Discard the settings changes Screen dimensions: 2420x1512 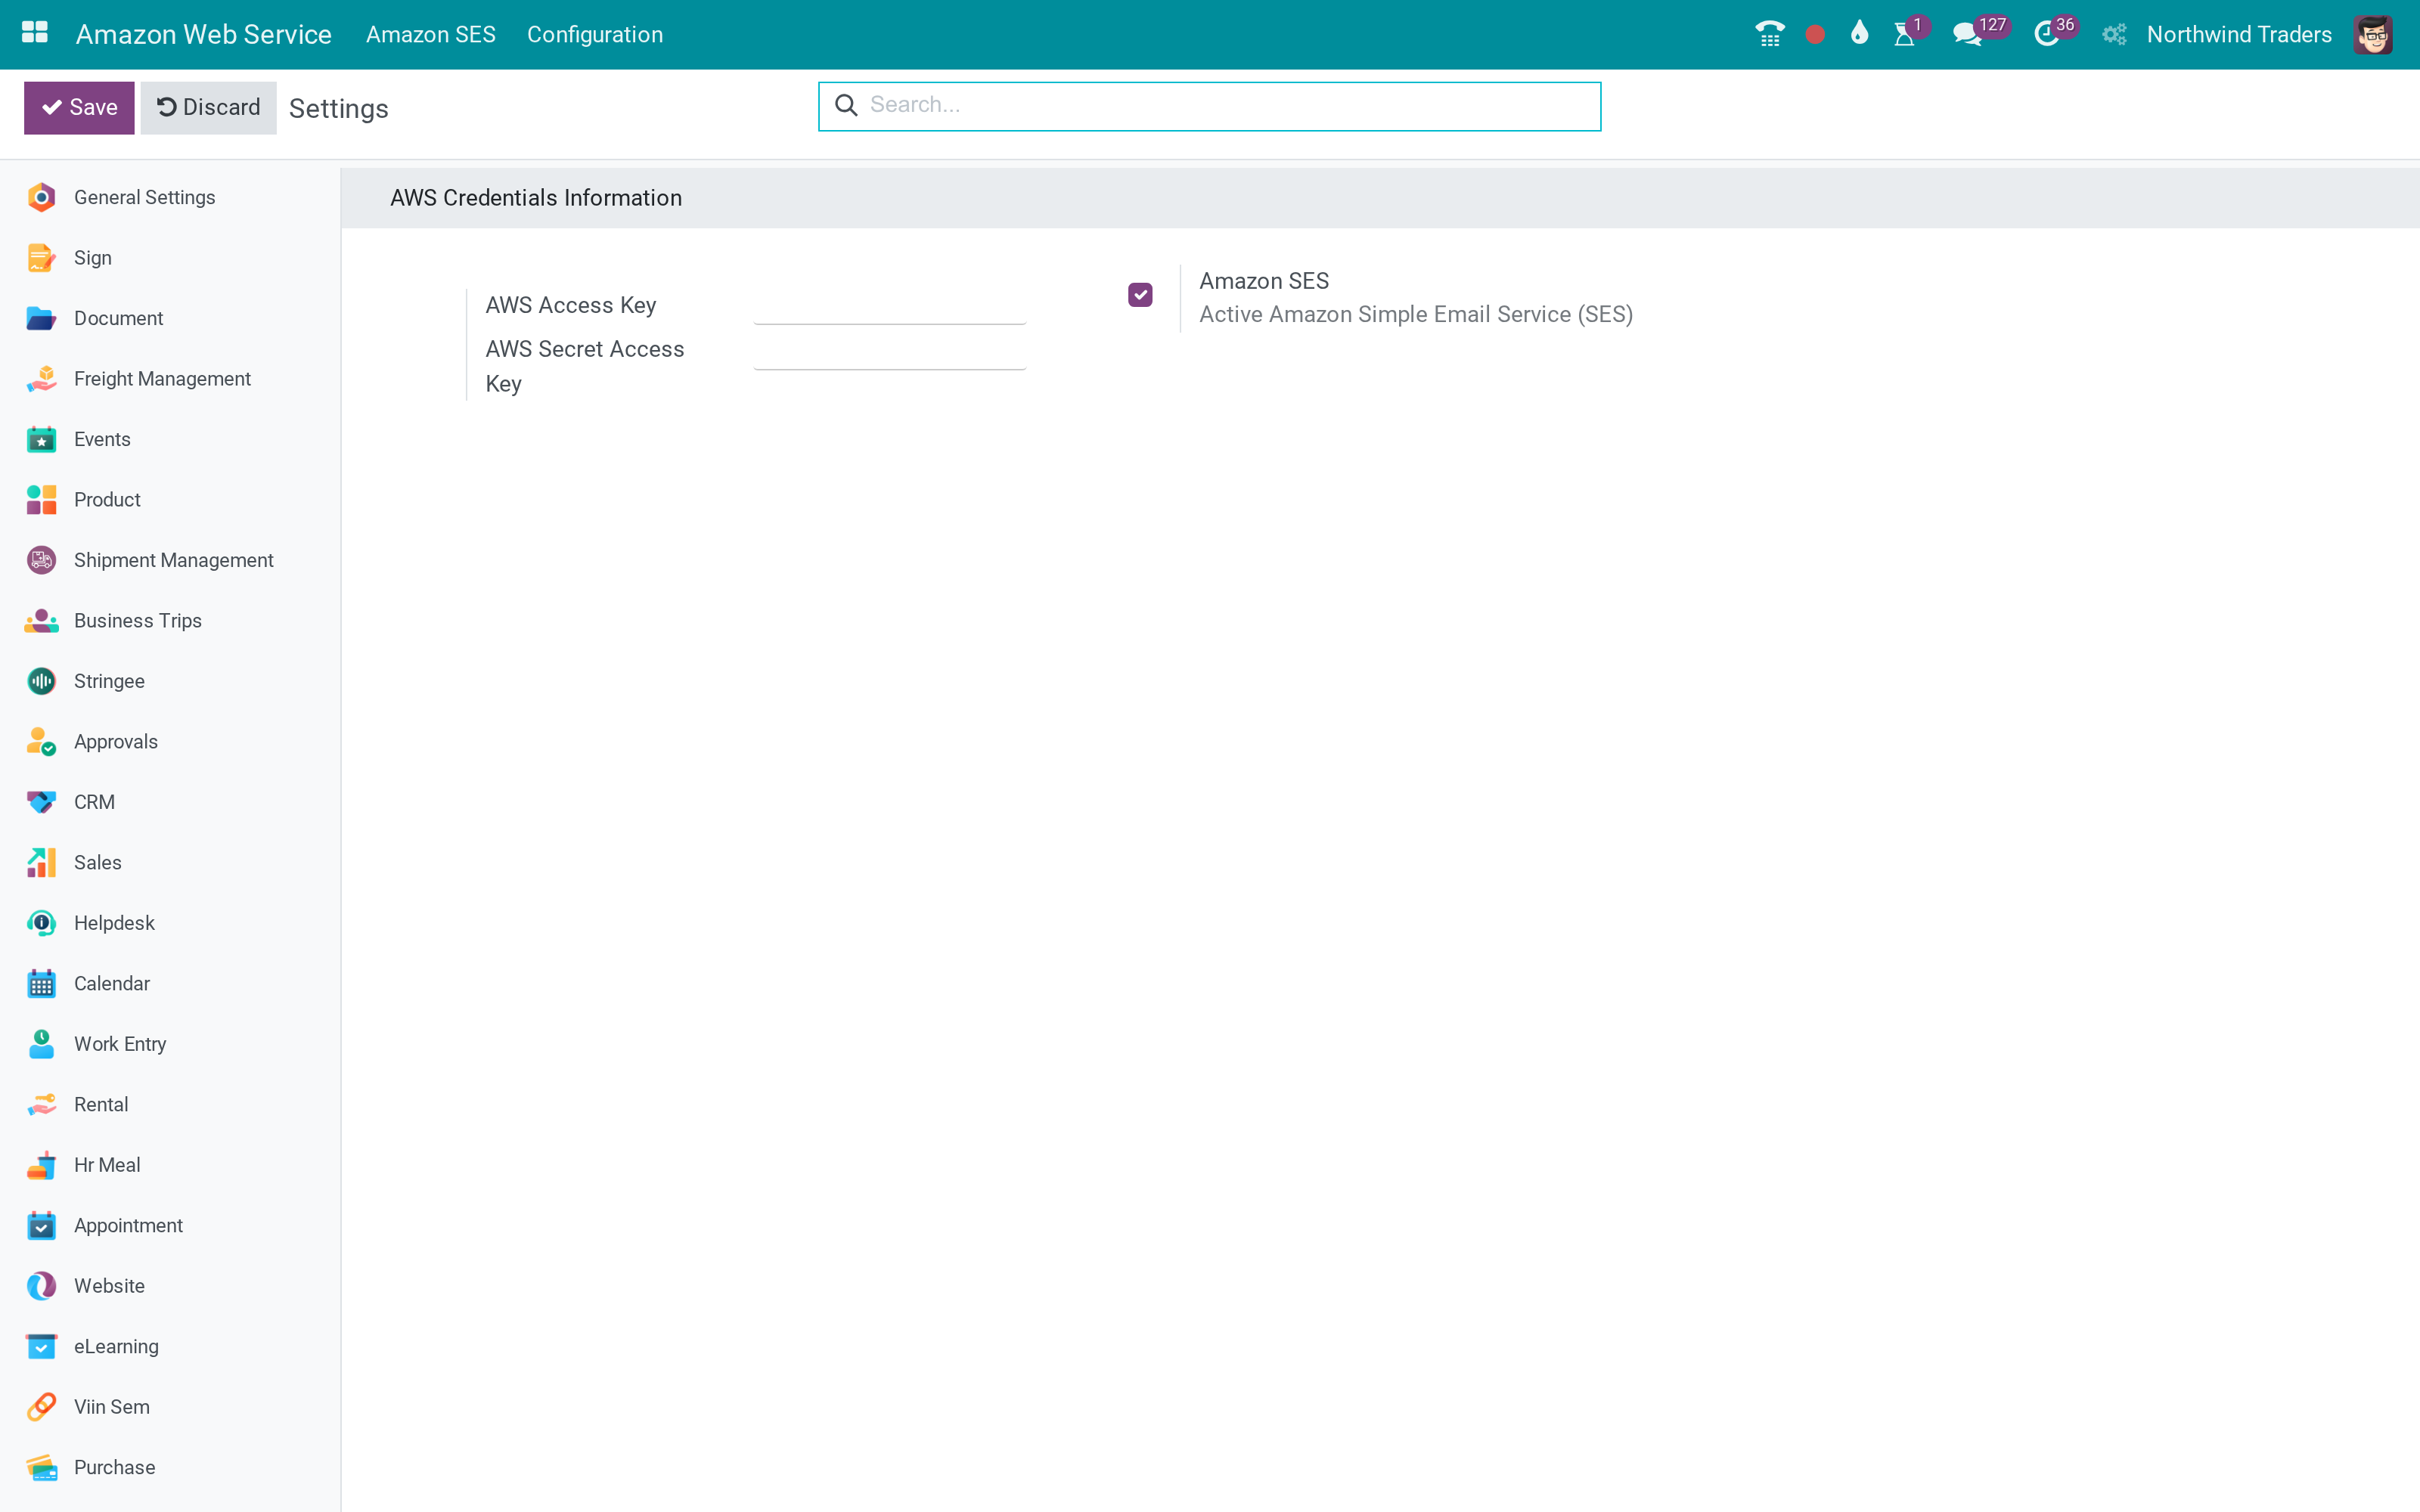208,107
